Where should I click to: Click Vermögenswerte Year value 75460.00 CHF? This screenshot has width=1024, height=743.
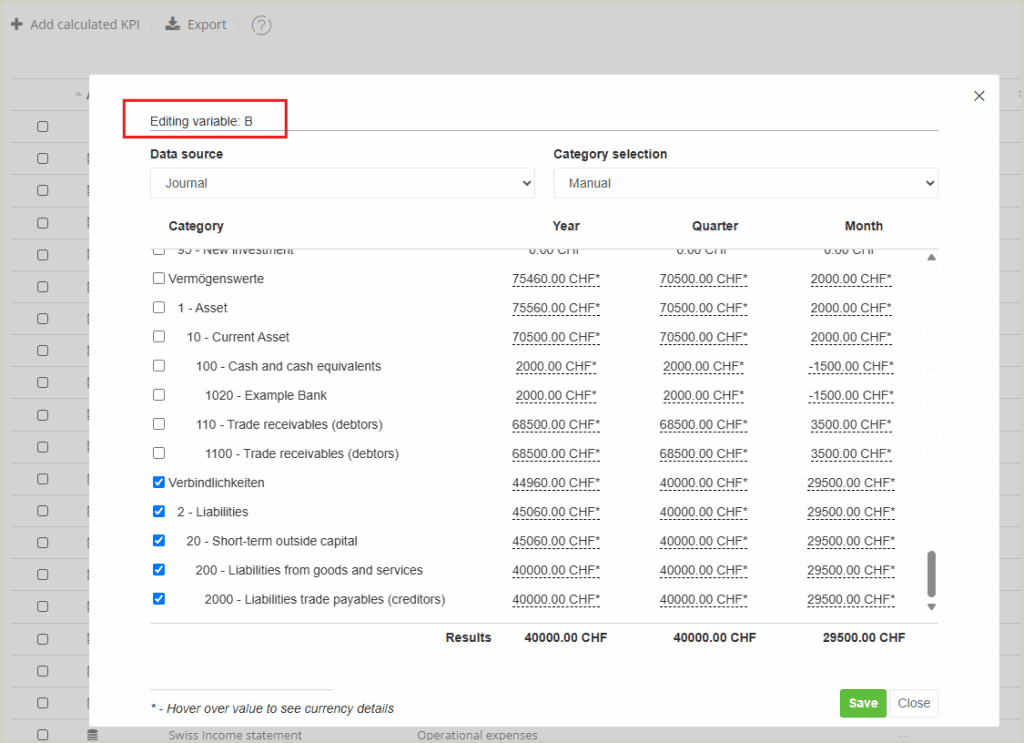[556, 279]
